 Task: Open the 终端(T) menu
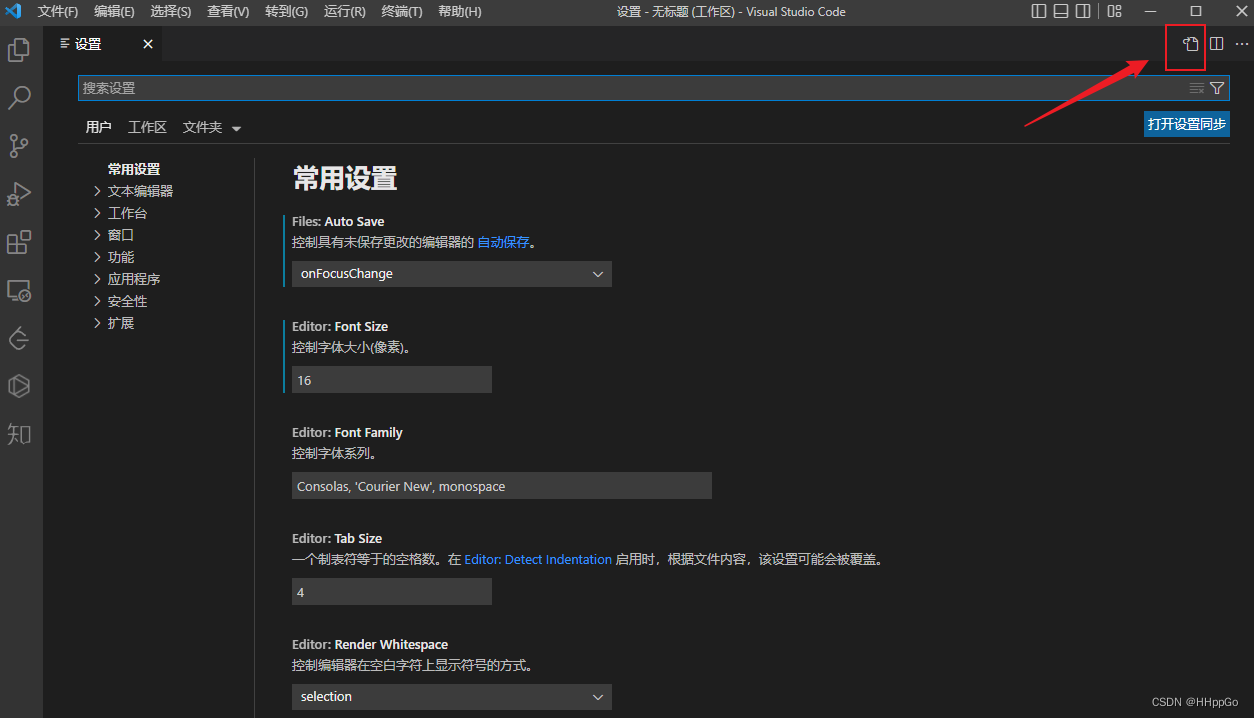(x=402, y=12)
